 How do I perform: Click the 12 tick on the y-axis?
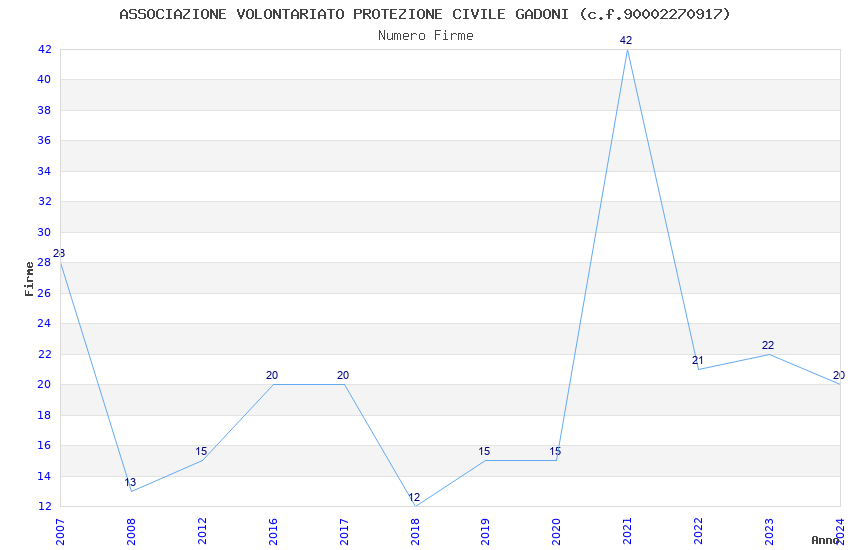click(x=44, y=506)
